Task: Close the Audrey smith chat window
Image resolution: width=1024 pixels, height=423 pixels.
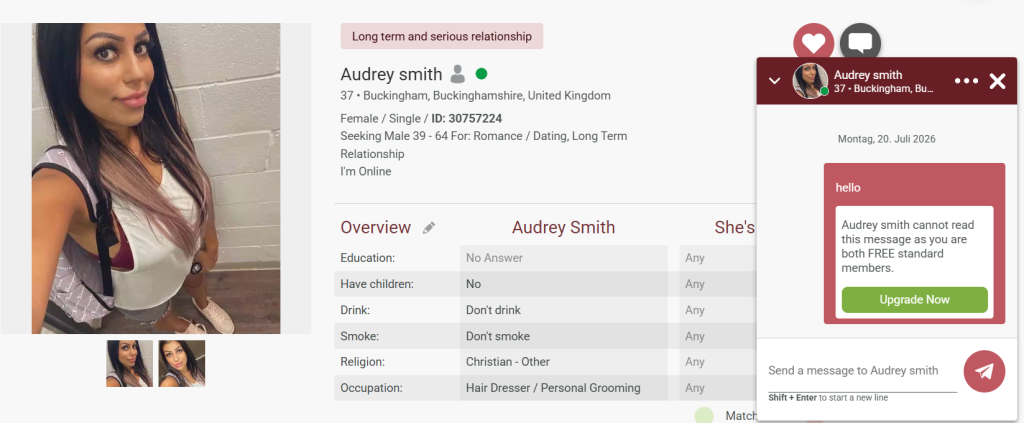Action: click(x=997, y=81)
